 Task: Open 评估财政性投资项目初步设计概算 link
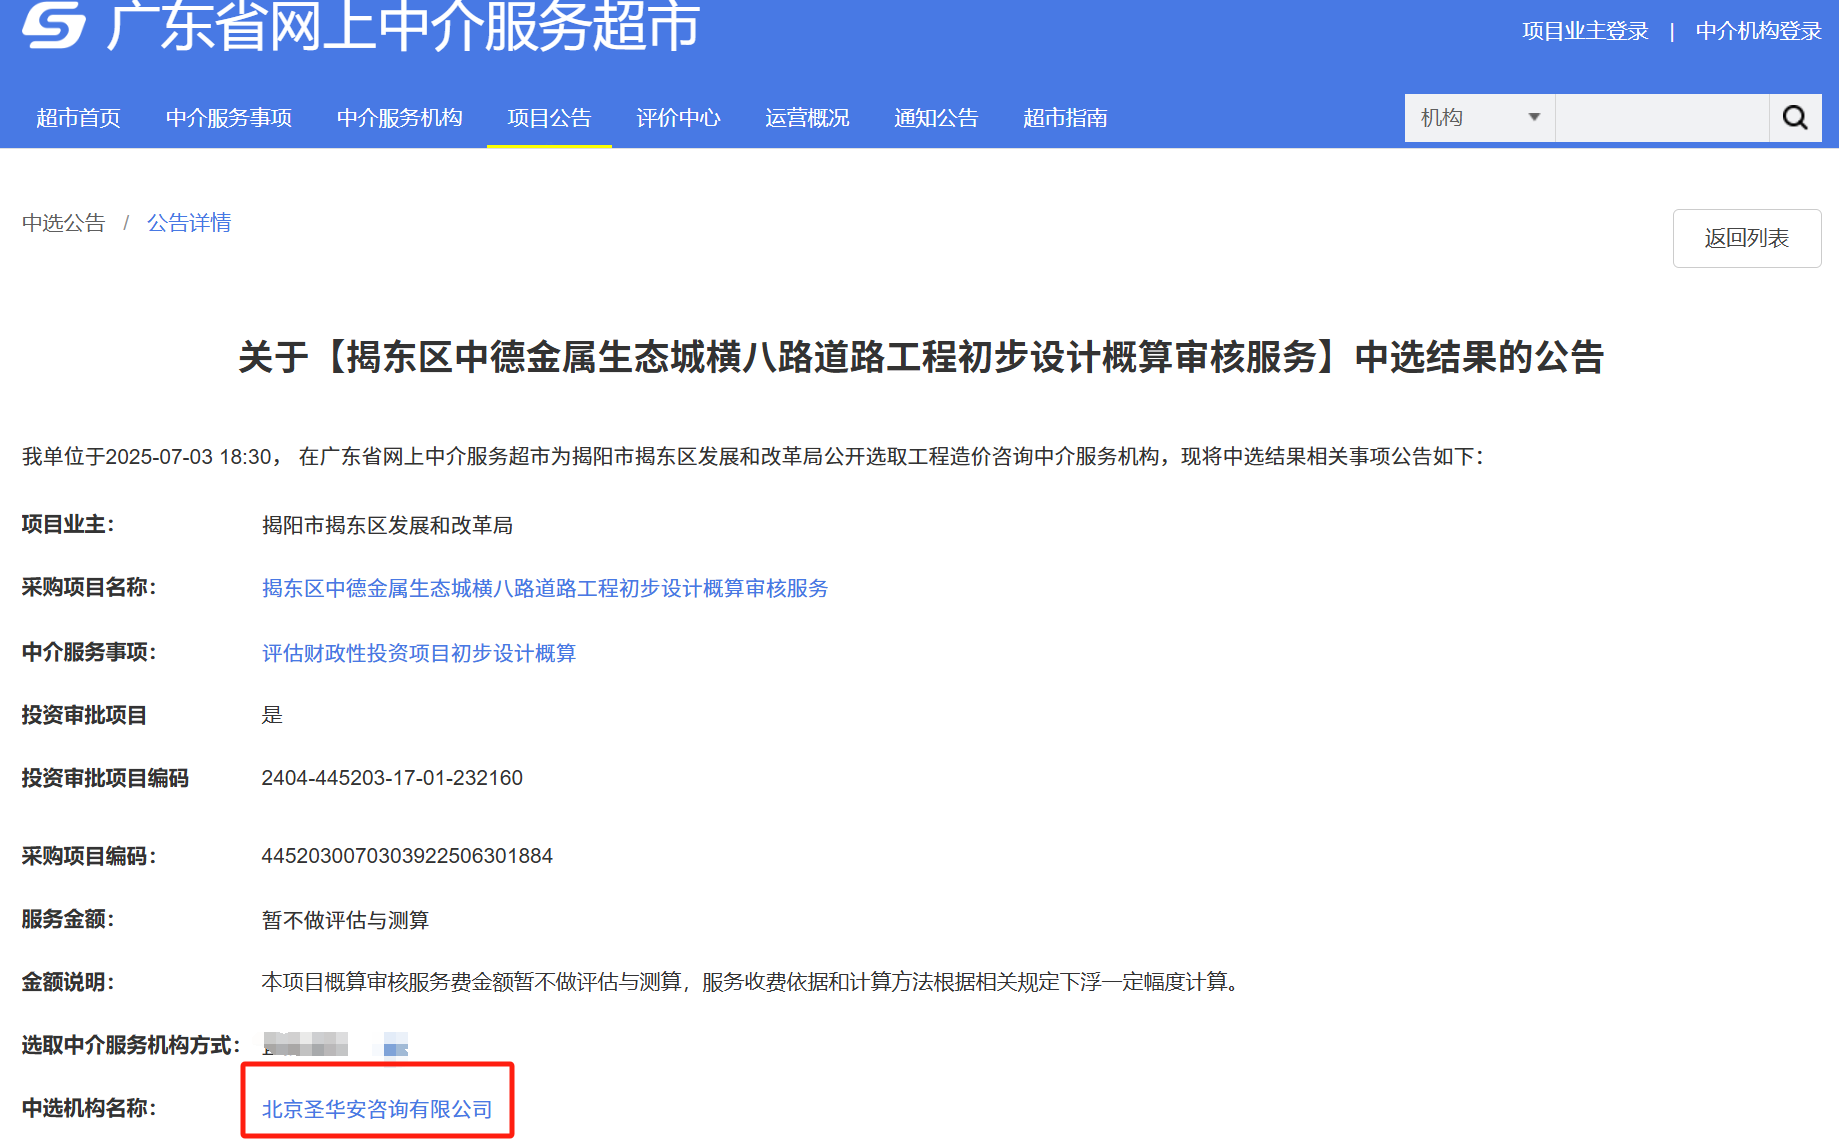pos(419,653)
